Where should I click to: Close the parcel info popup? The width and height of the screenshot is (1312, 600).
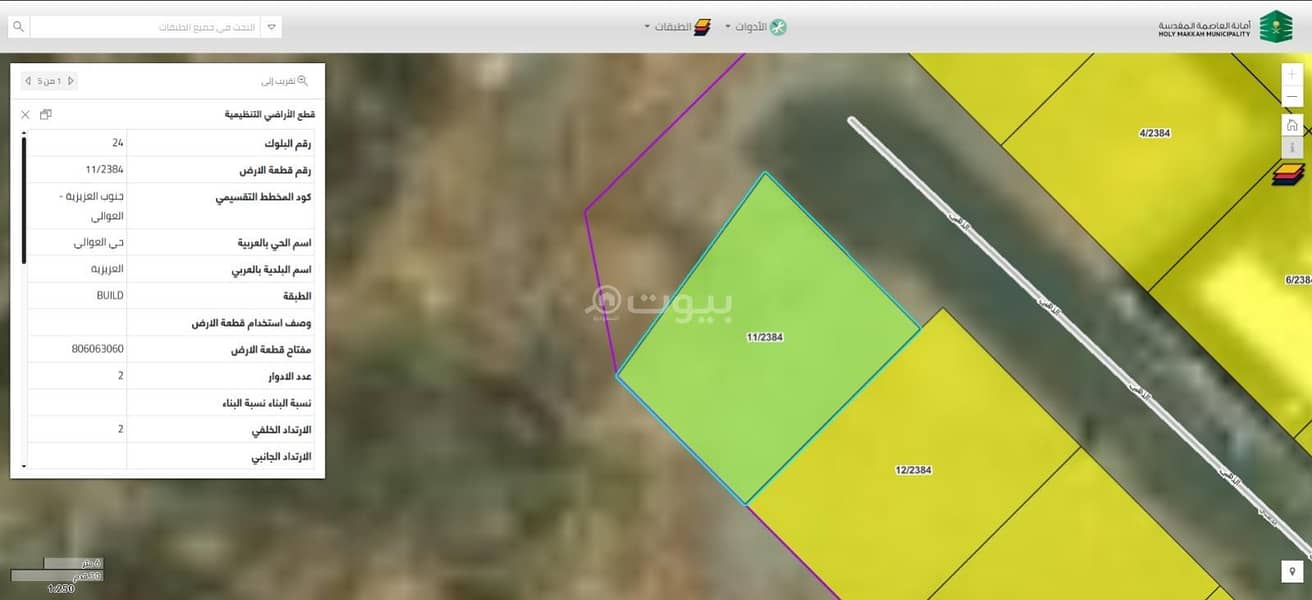[26, 115]
